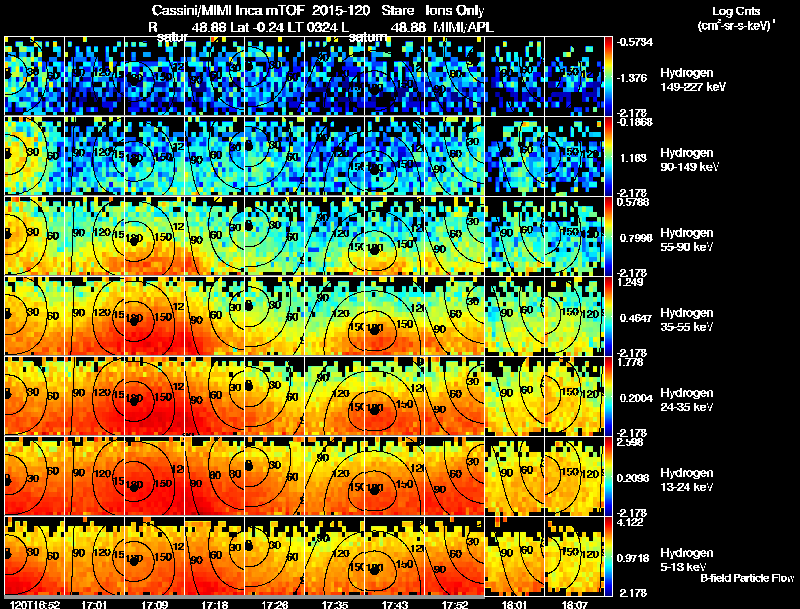Screen dimensions: 800x609
Task: Click the Log Cnts legend heading
Action: pyautogui.click(x=736, y=11)
